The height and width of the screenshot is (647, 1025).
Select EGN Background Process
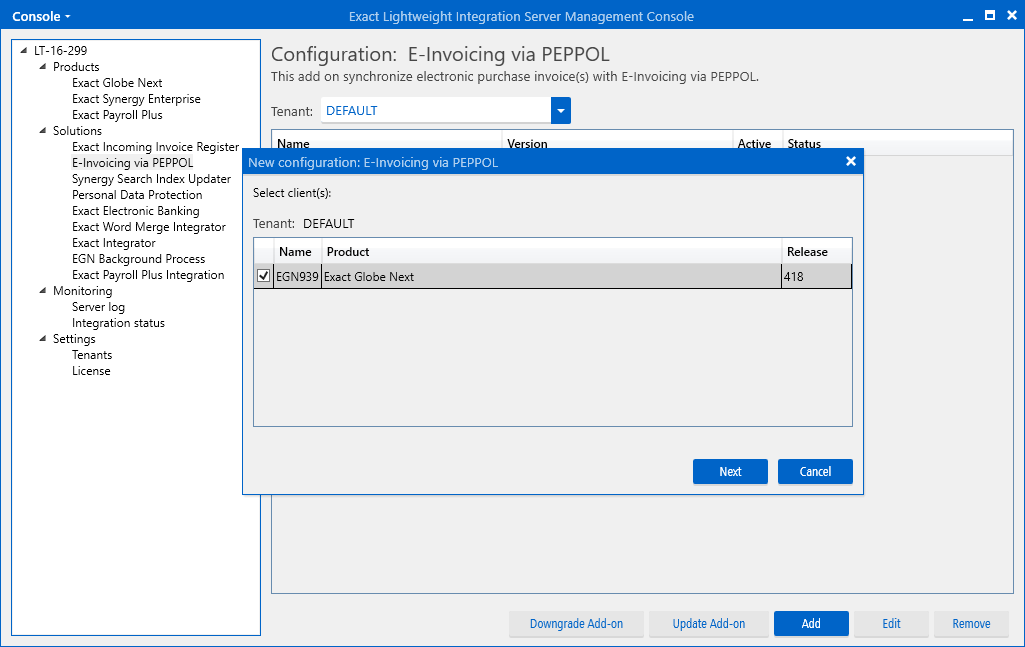point(139,259)
